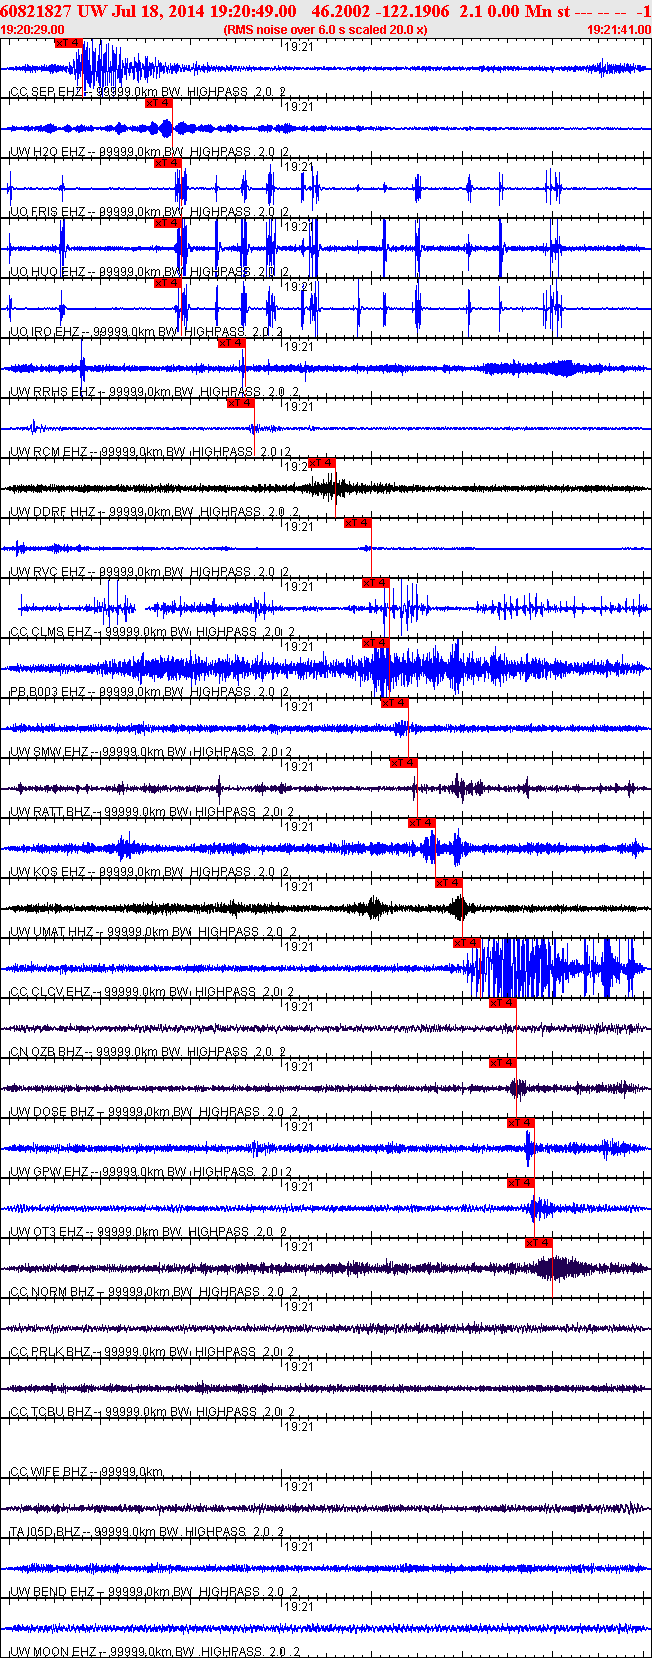Click the UW KOS EHZ station label

pos(47,872)
